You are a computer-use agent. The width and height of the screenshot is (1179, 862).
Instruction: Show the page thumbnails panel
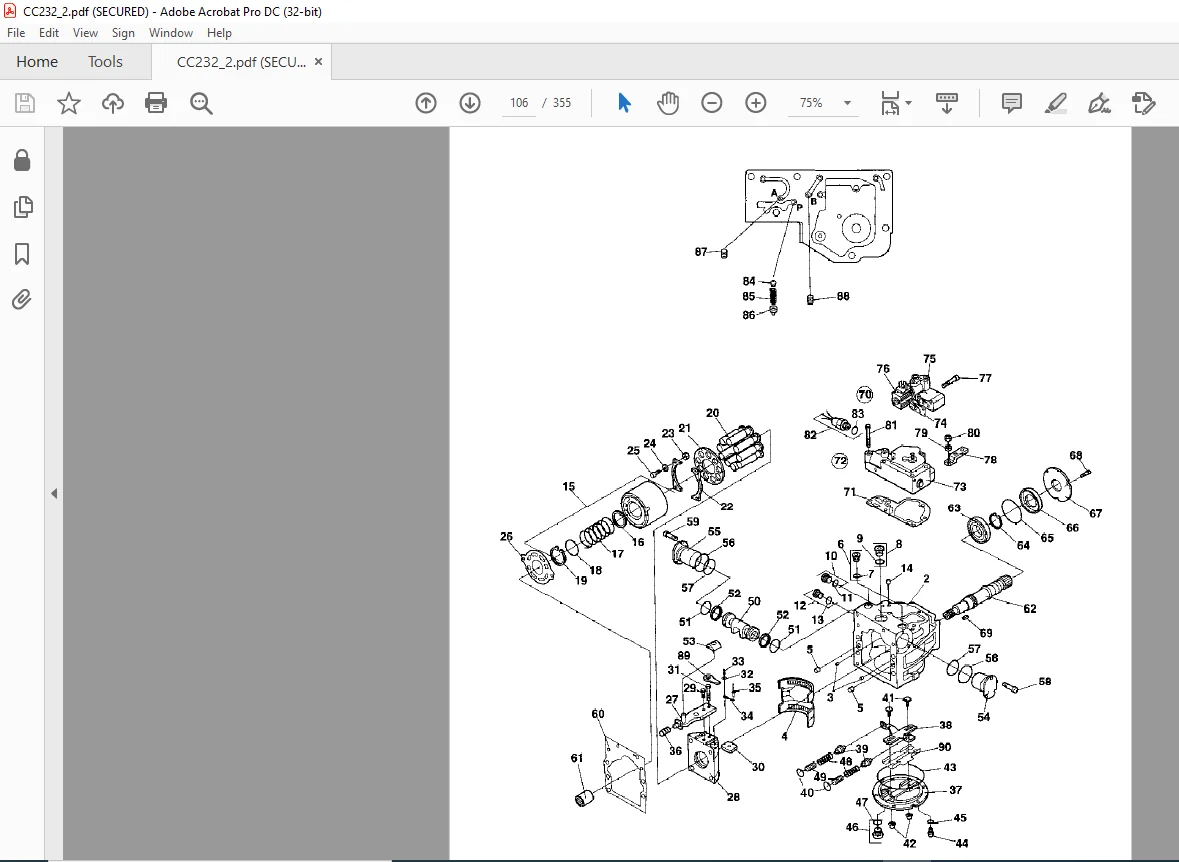(x=23, y=207)
